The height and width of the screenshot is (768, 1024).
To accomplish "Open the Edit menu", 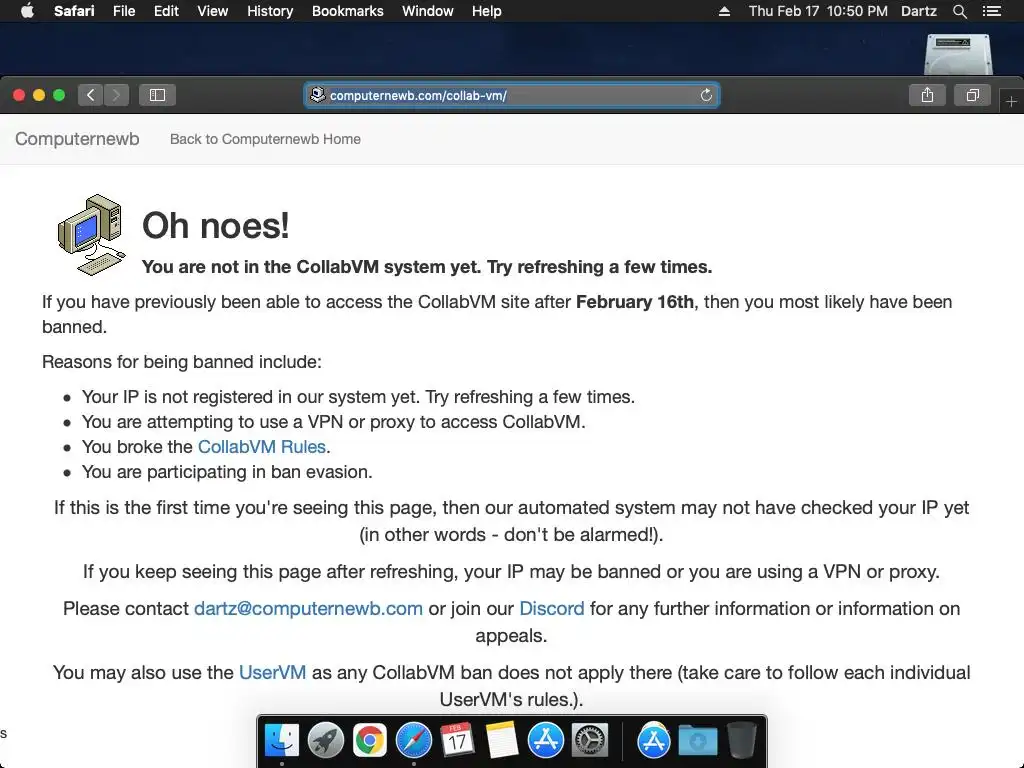I will point(166,11).
